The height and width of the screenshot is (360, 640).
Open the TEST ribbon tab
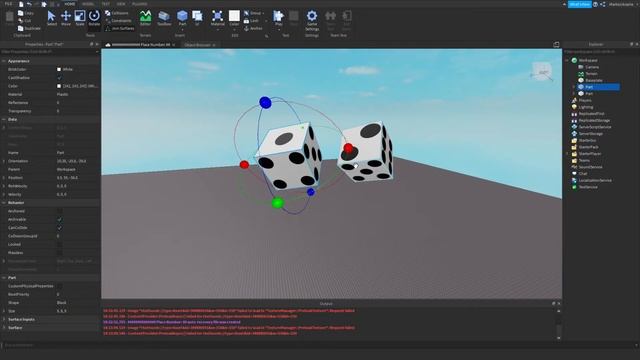point(106,4)
